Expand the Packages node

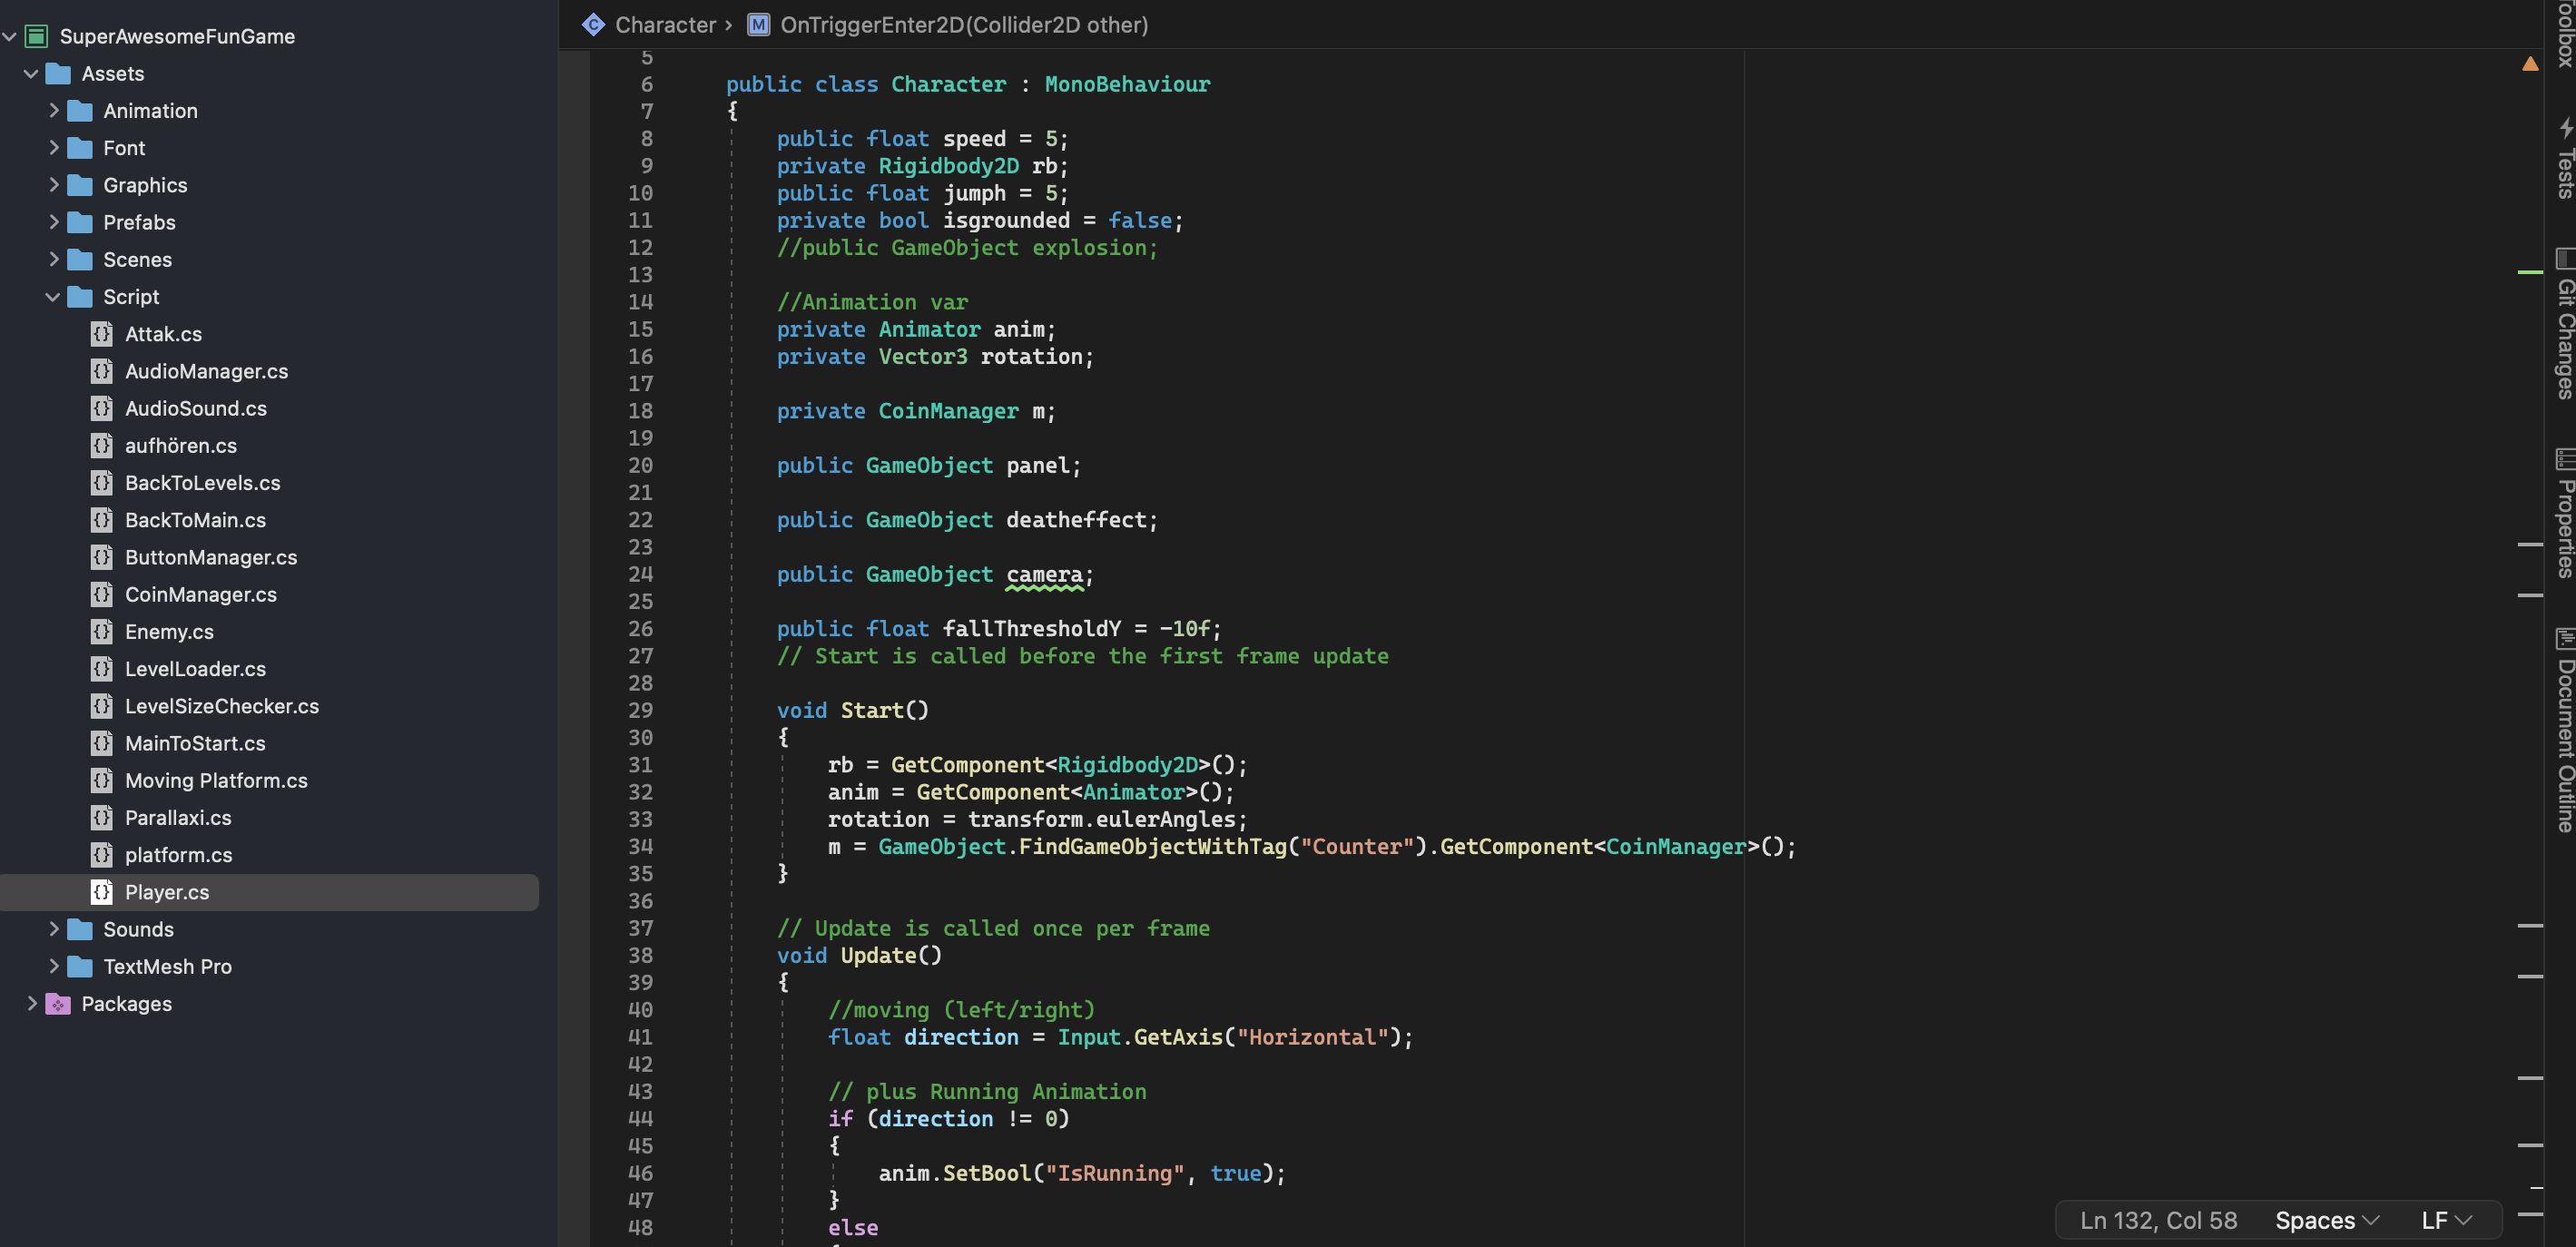coord(32,1003)
